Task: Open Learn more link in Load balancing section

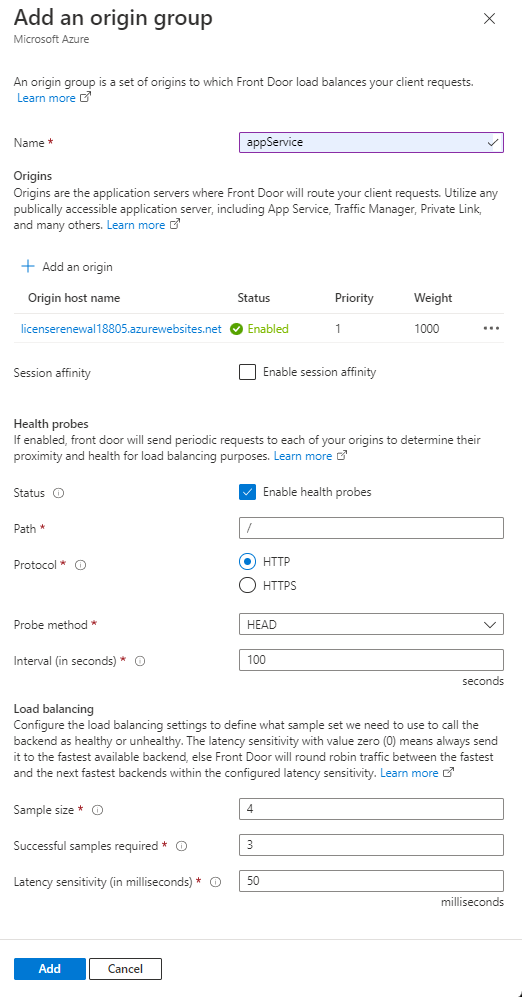Action: pyautogui.click(x=417, y=773)
